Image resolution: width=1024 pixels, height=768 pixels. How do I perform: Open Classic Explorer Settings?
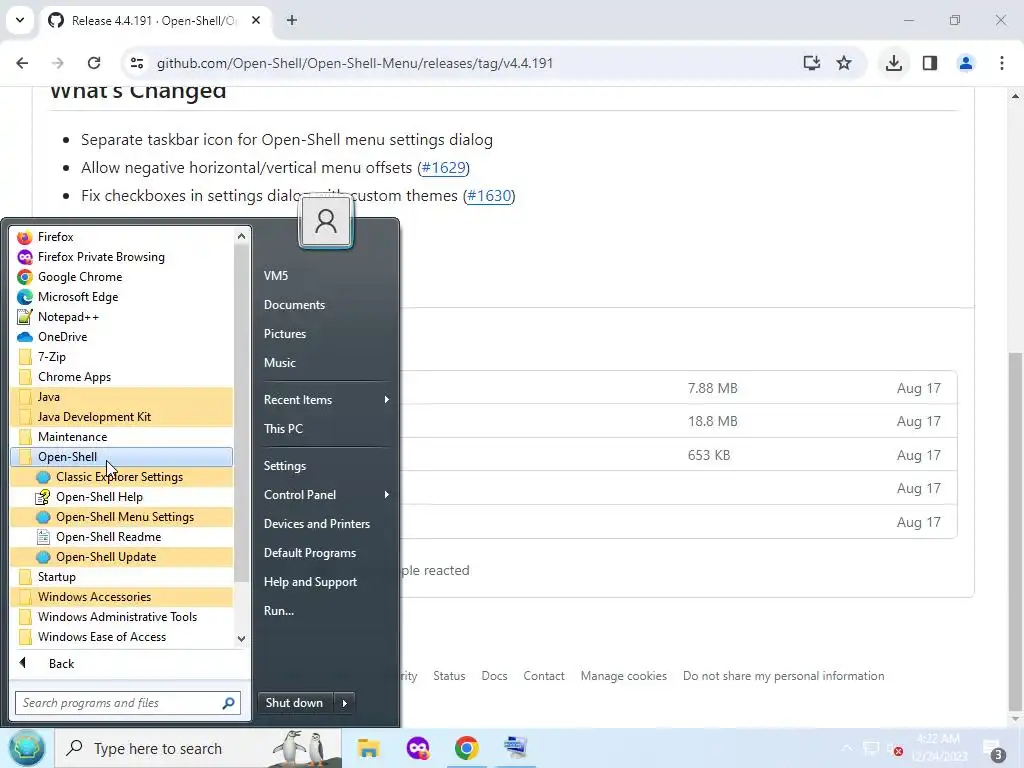pyautogui.click(x=121, y=477)
